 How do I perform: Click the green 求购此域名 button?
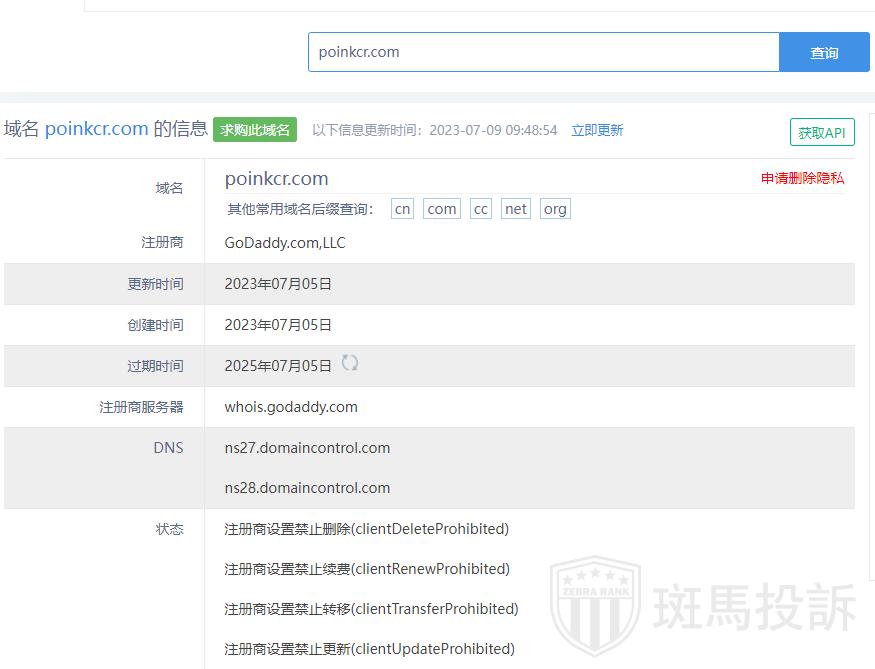point(255,129)
